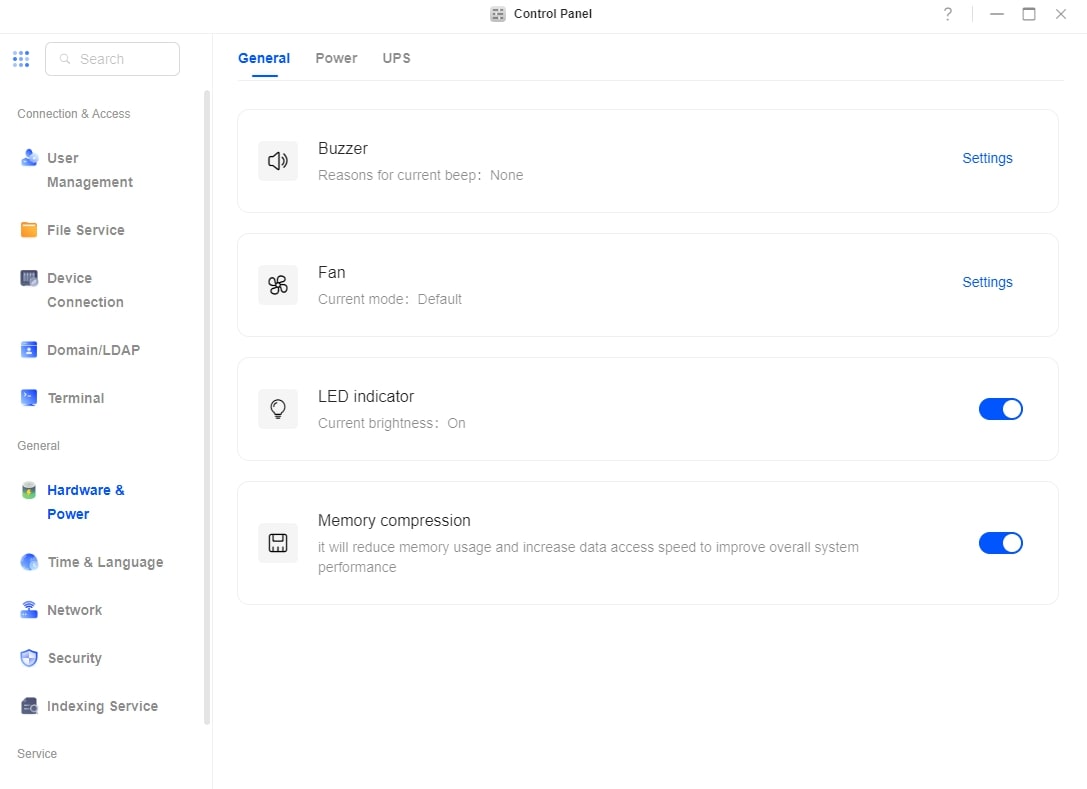Open Buzzer Settings link
Image resolution: width=1087 pixels, height=789 pixels.
click(x=987, y=158)
